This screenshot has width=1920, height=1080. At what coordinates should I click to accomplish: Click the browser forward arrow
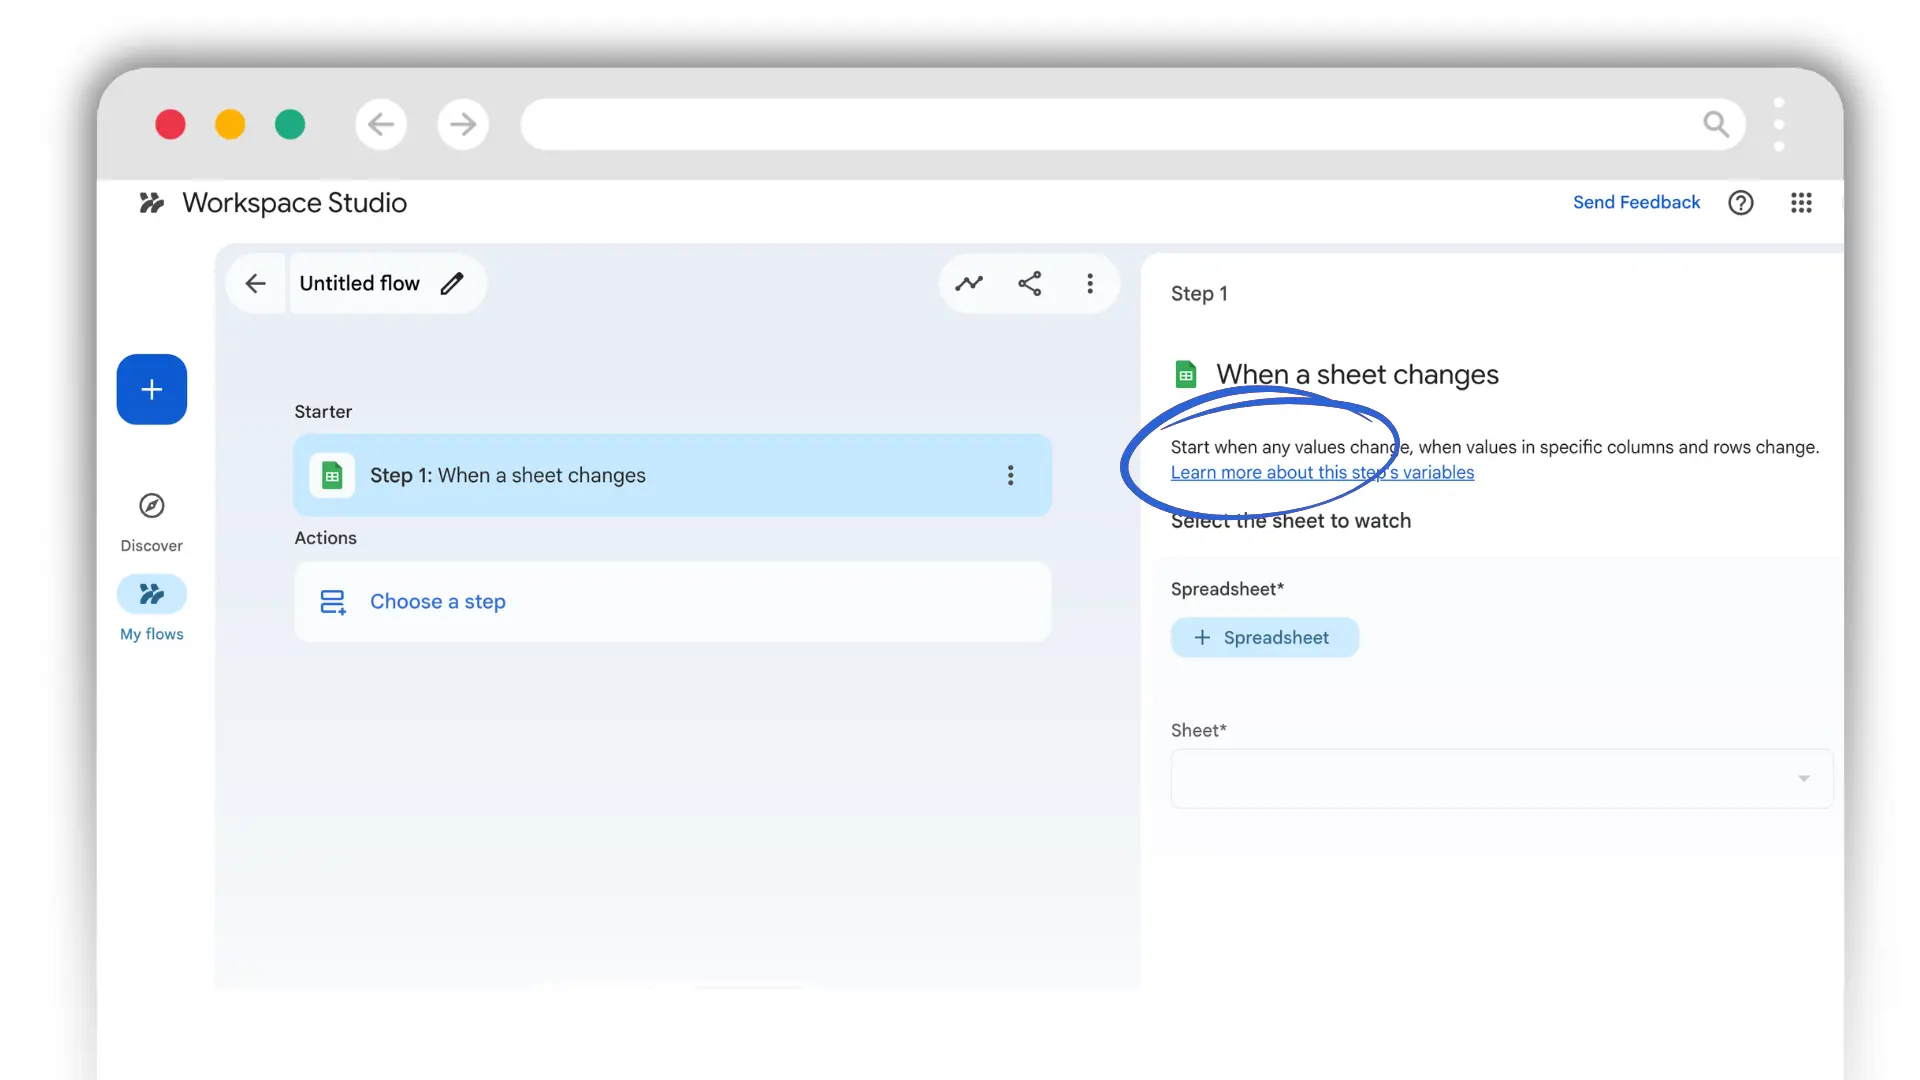pyautogui.click(x=463, y=124)
